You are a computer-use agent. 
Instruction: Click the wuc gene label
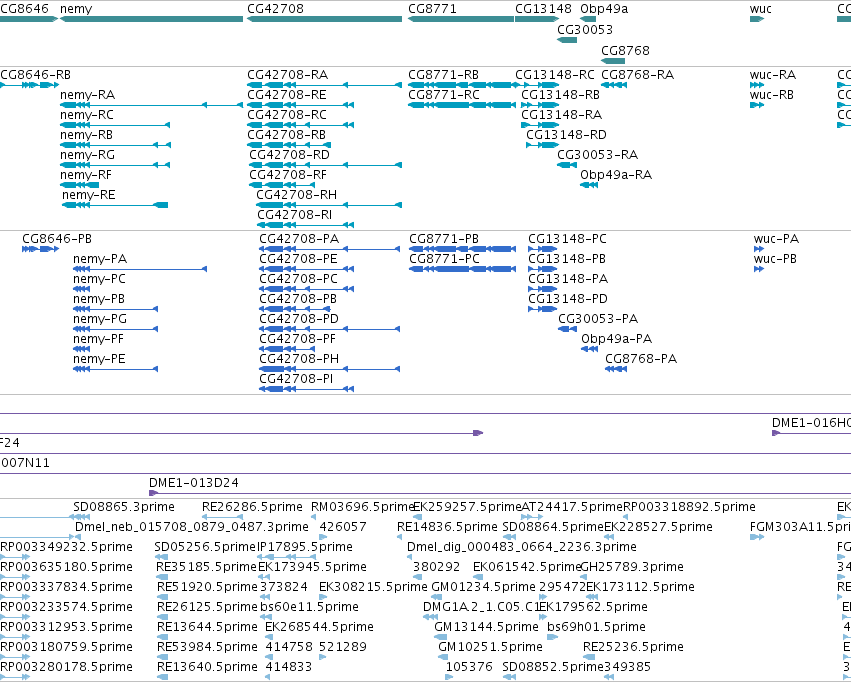coord(760,9)
